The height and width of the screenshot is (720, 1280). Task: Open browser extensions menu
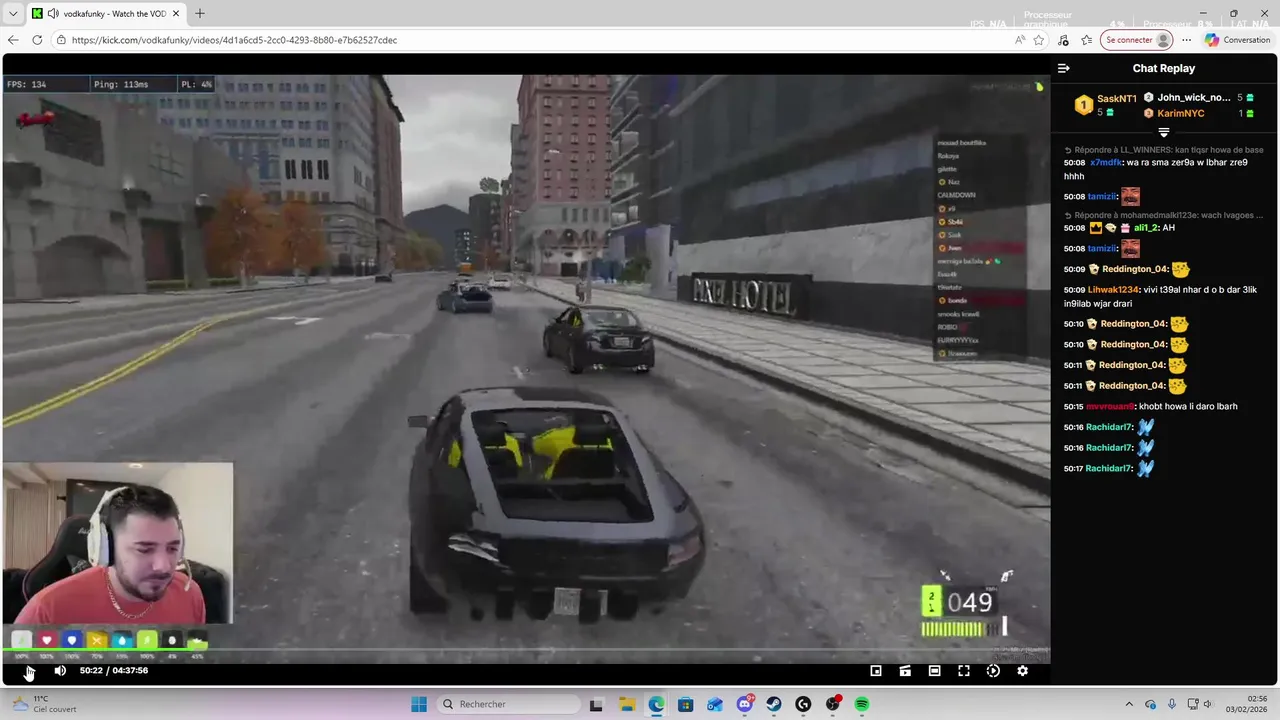point(1063,40)
